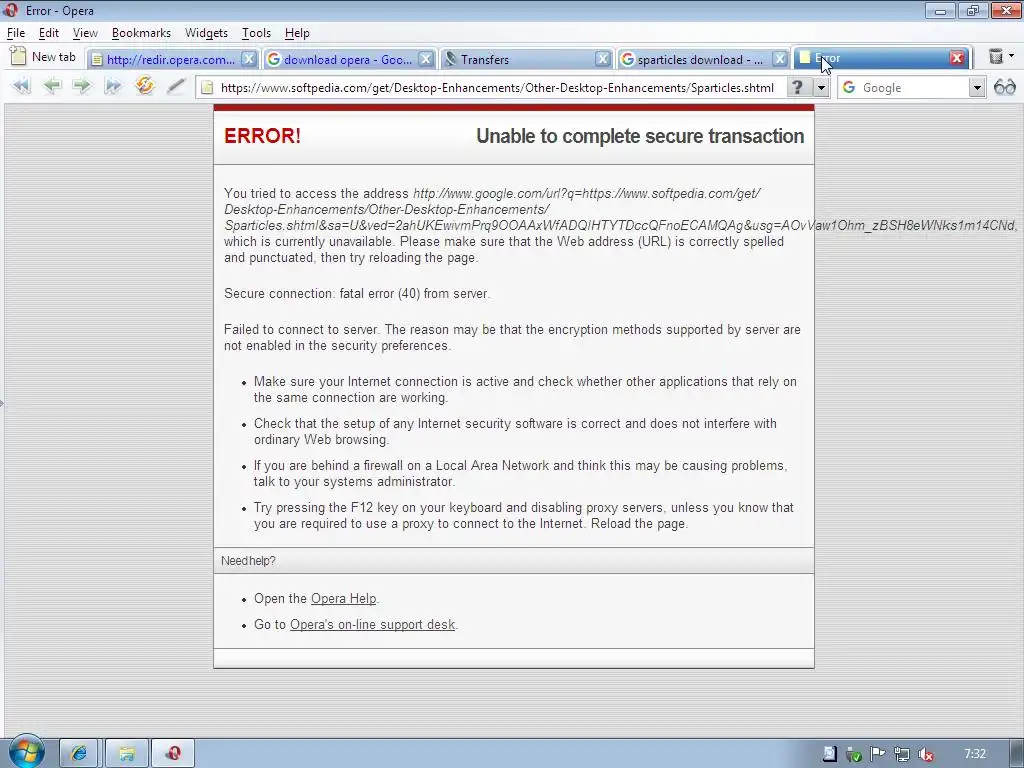Click 'Unable to complete secure transaction' heading
Image resolution: width=1024 pixels, height=768 pixels.
coord(640,136)
